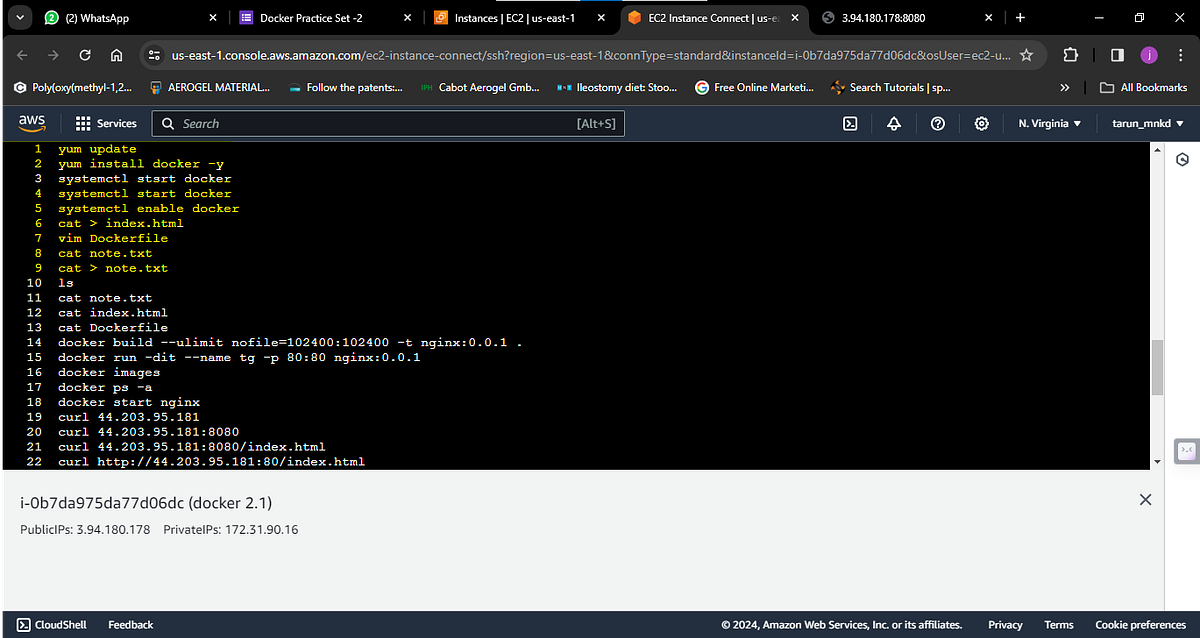
Task: Open the Help question mark icon
Action: click(937, 123)
